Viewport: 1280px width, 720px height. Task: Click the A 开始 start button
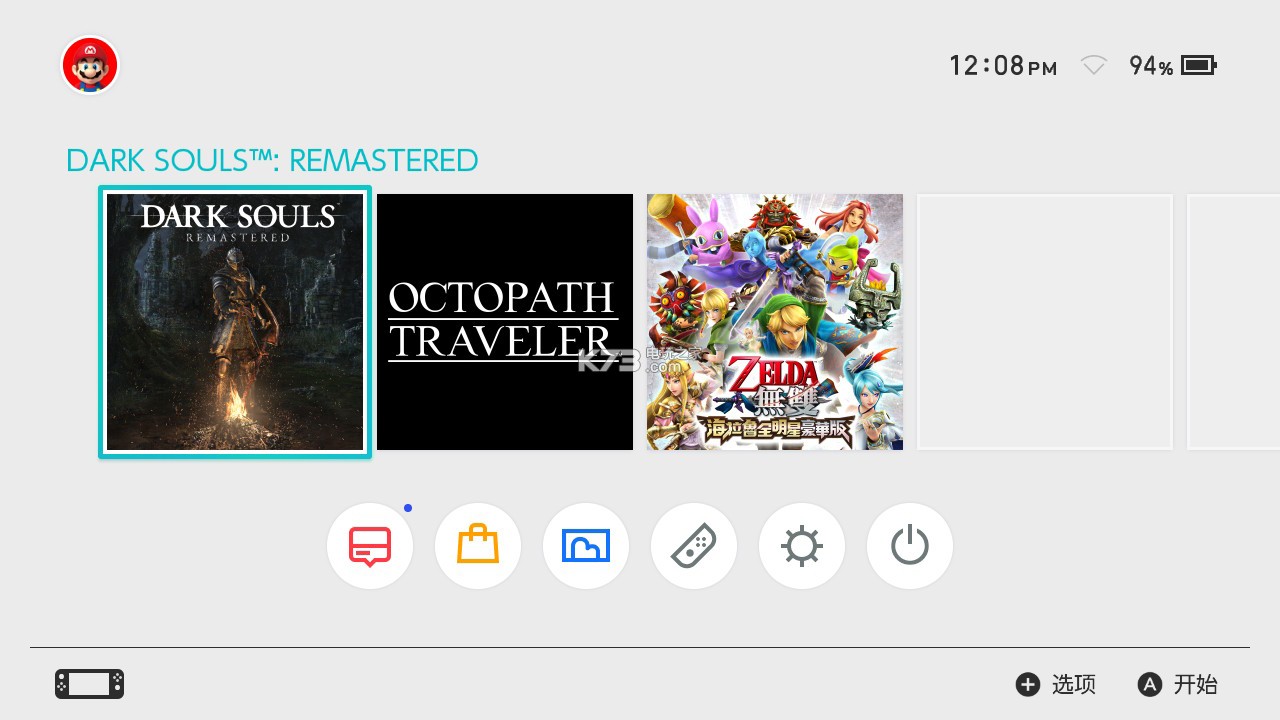pos(1178,684)
